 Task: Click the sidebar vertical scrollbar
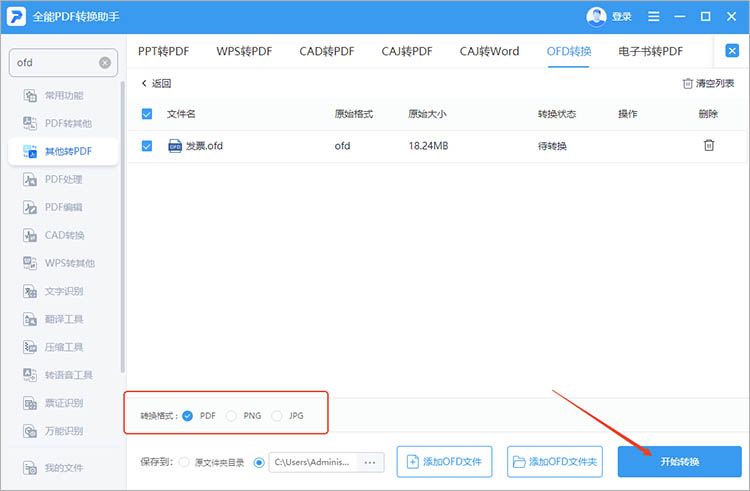click(x=123, y=227)
